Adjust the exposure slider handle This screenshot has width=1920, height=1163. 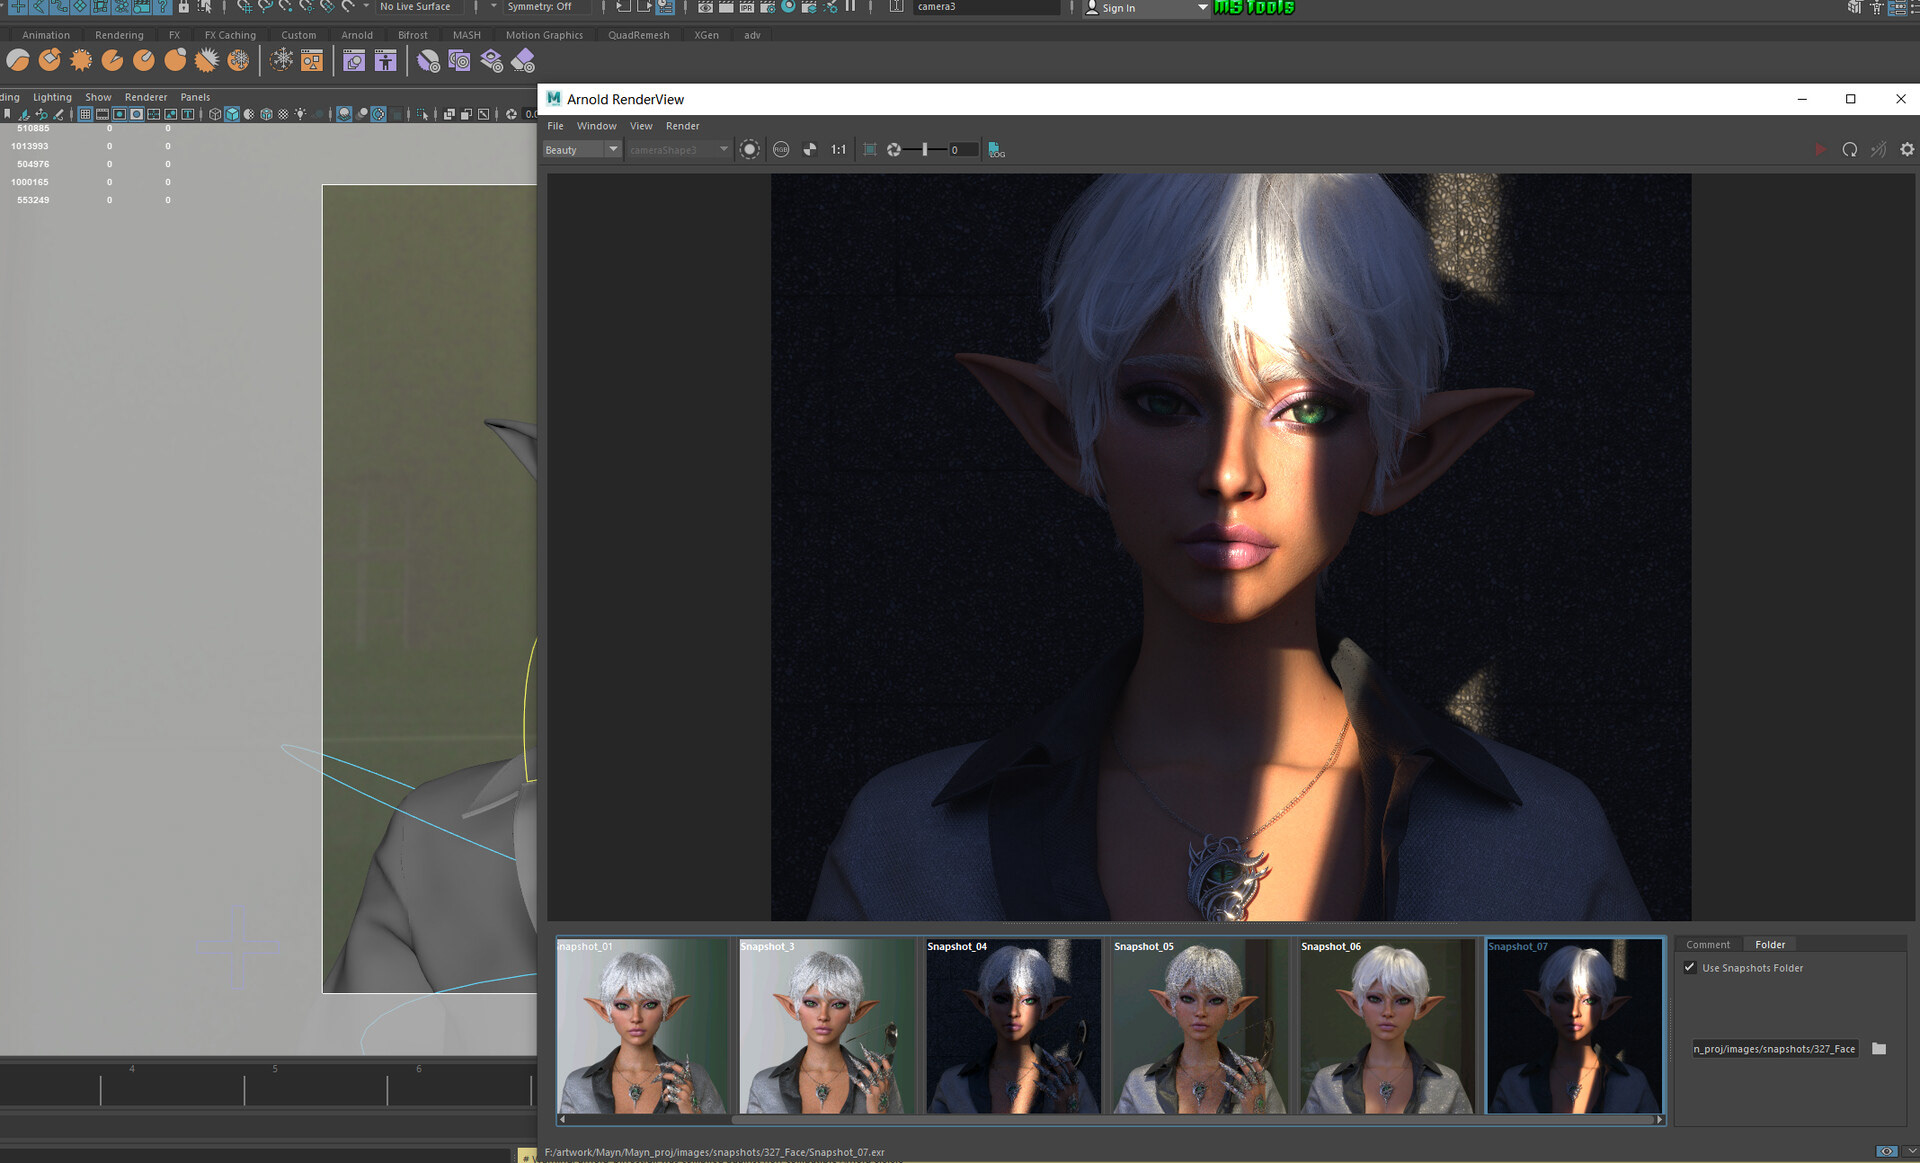click(925, 150)
